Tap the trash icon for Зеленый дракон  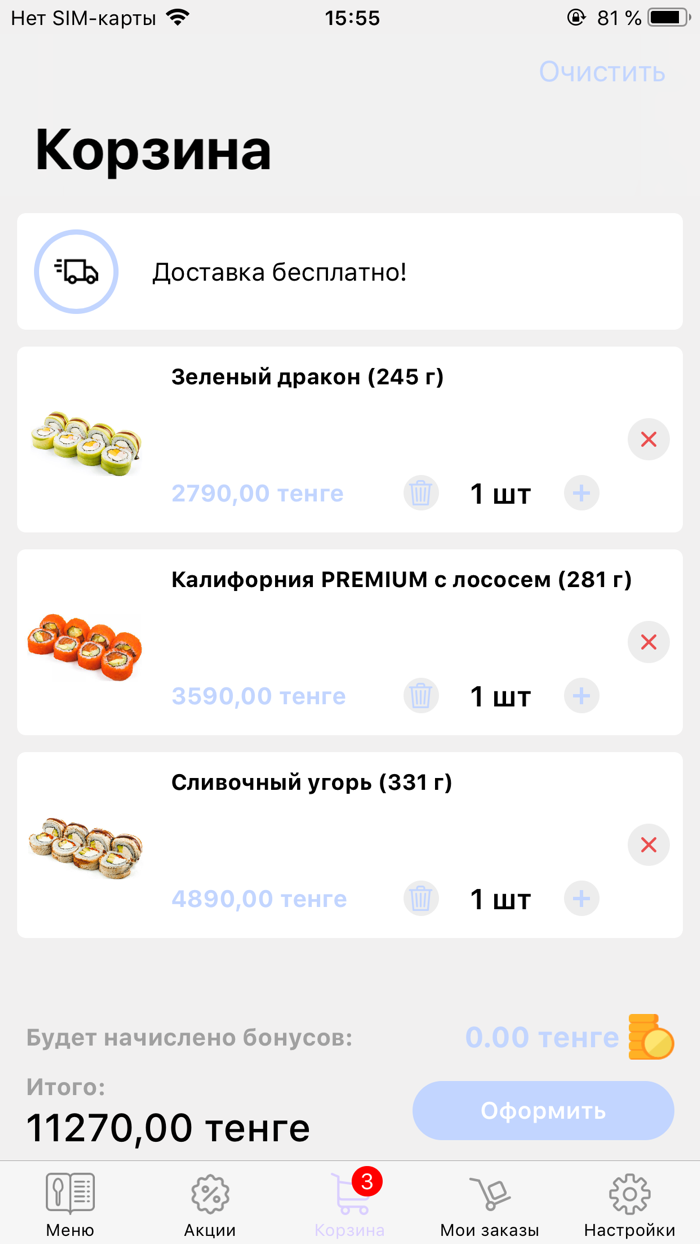point(421,493)
